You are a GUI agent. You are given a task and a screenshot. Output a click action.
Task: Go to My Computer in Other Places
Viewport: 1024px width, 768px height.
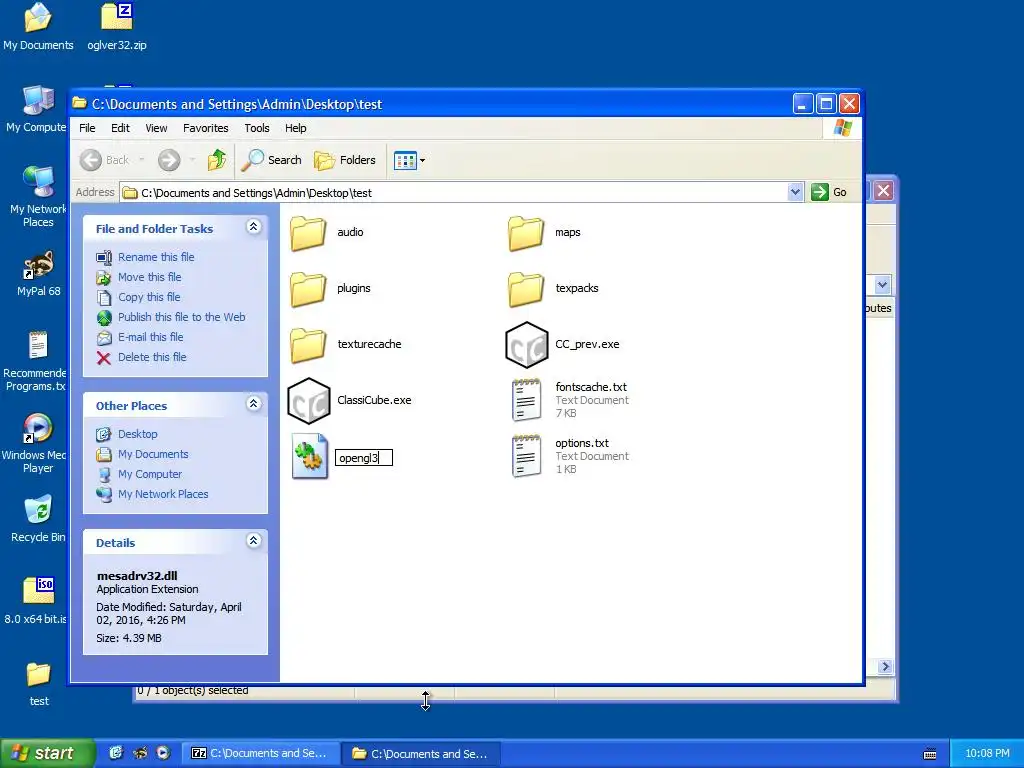150,474
